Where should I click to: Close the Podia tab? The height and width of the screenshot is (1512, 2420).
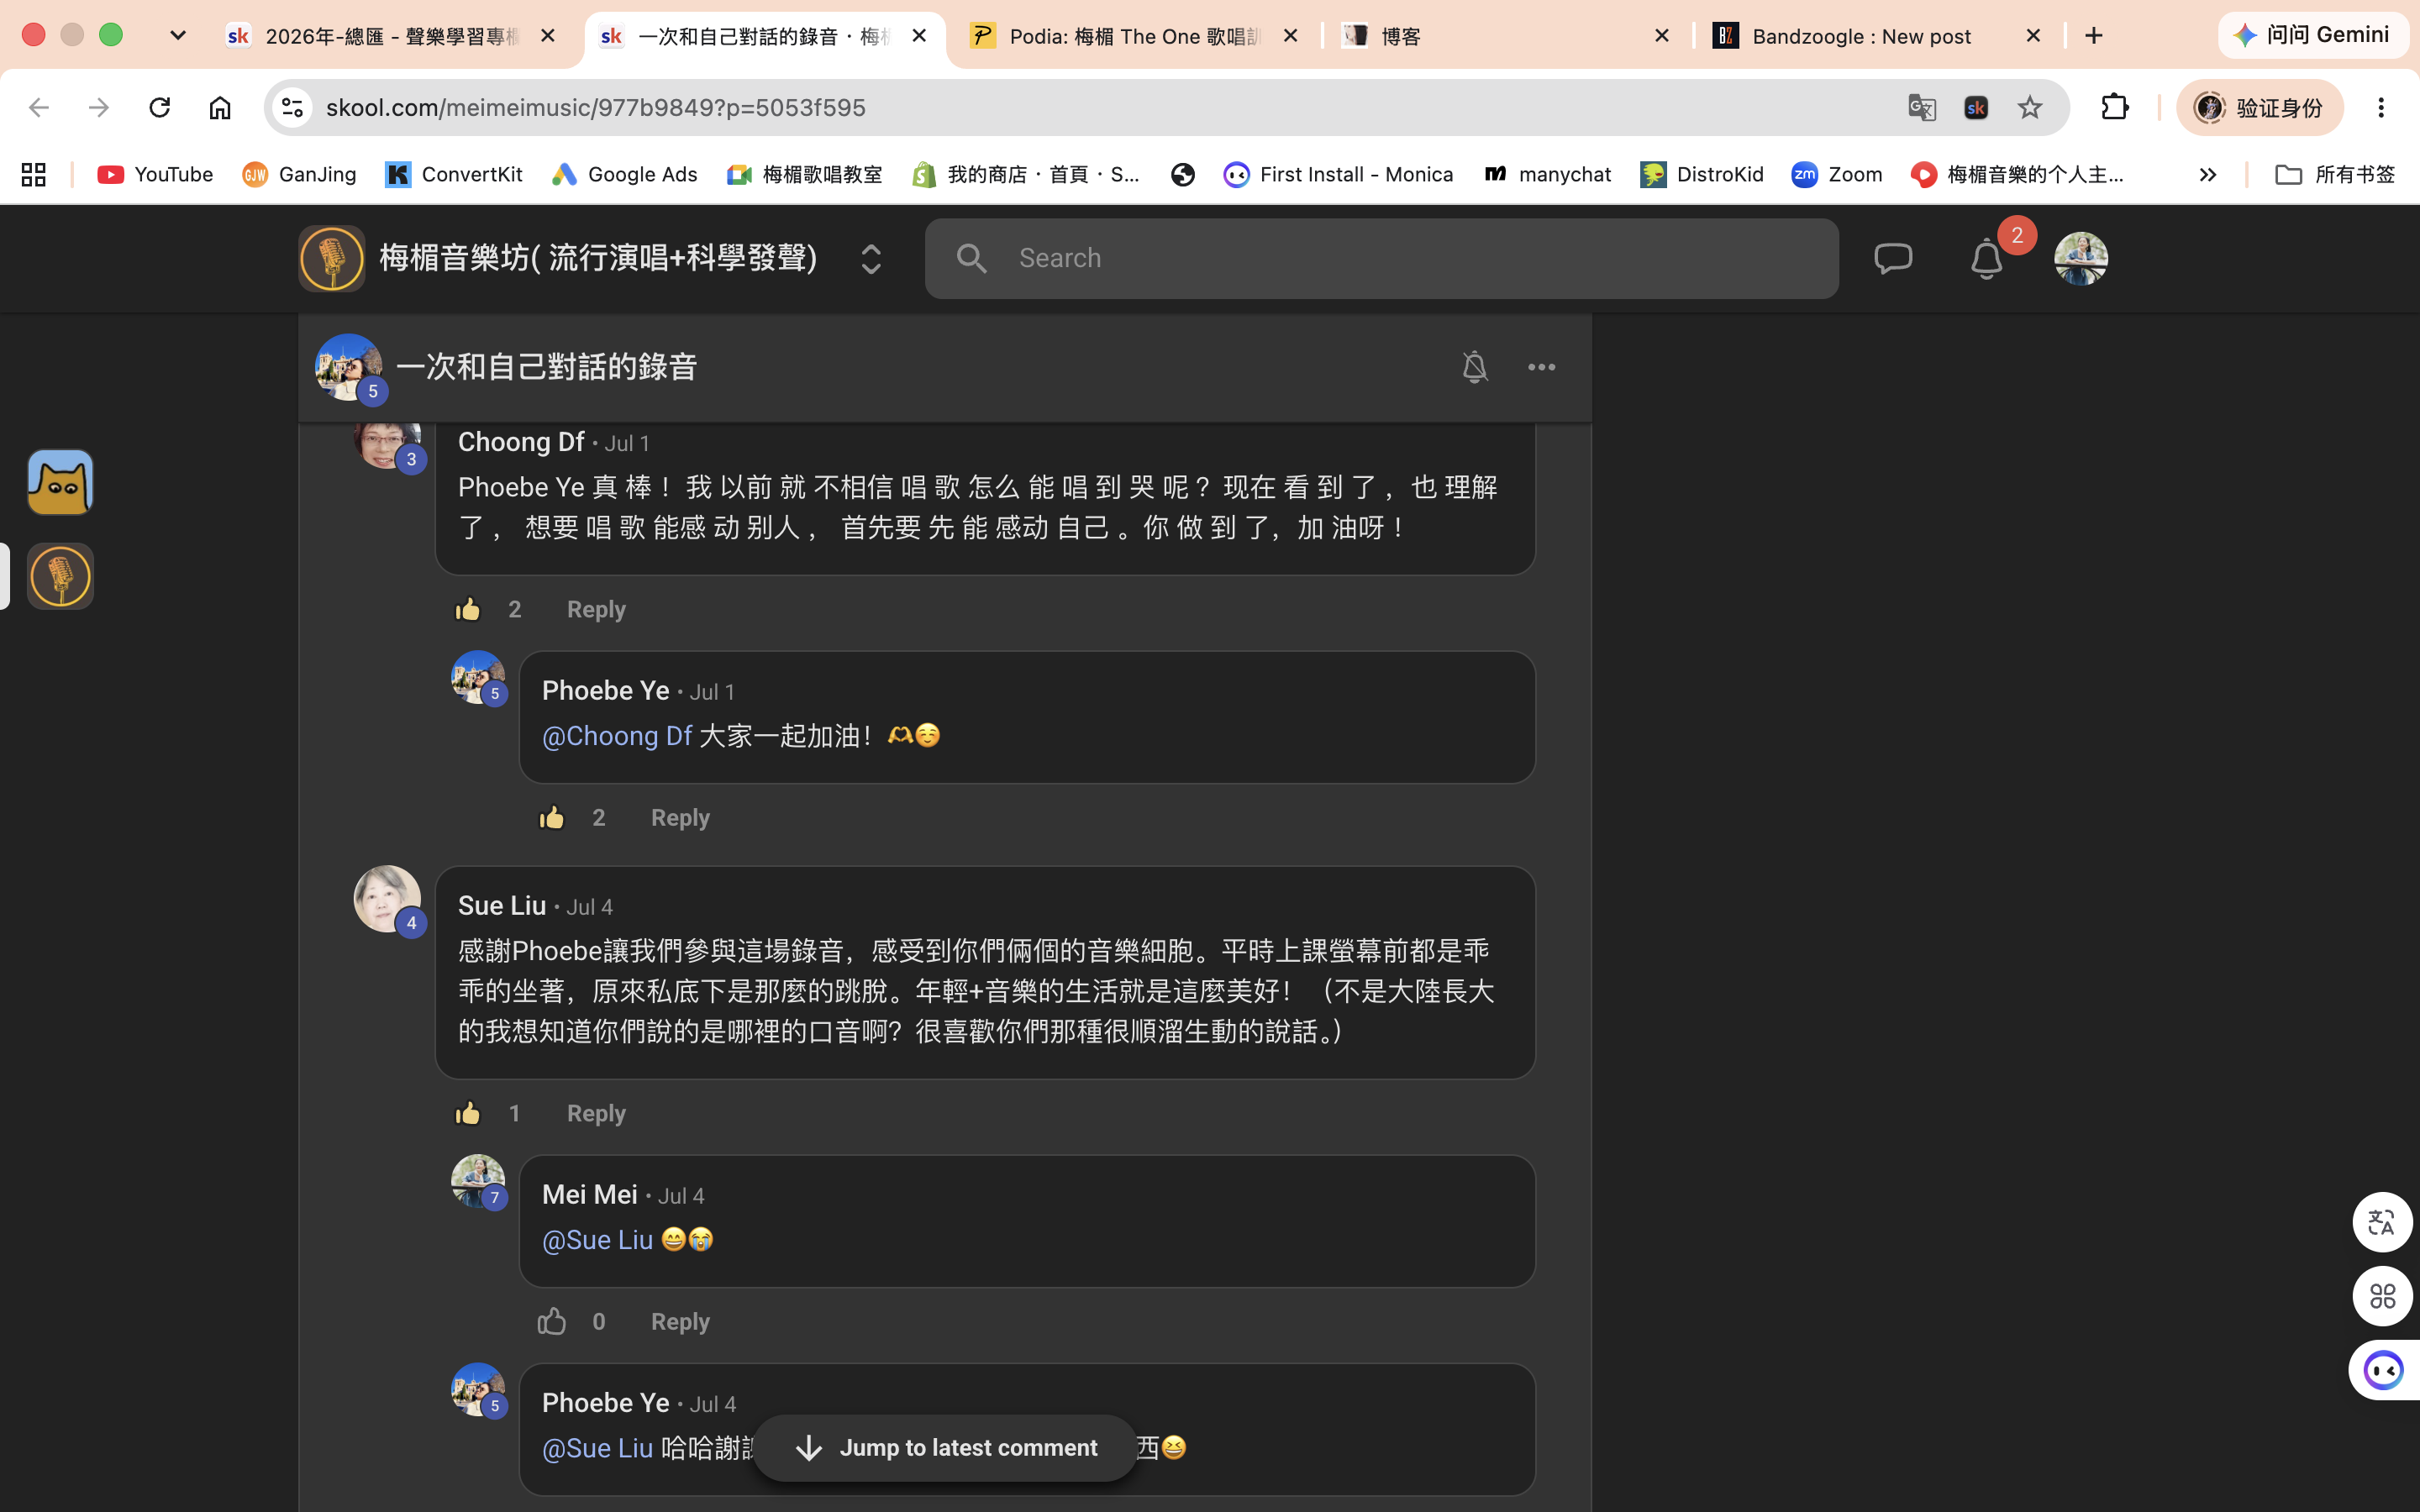coord(1290,36)
